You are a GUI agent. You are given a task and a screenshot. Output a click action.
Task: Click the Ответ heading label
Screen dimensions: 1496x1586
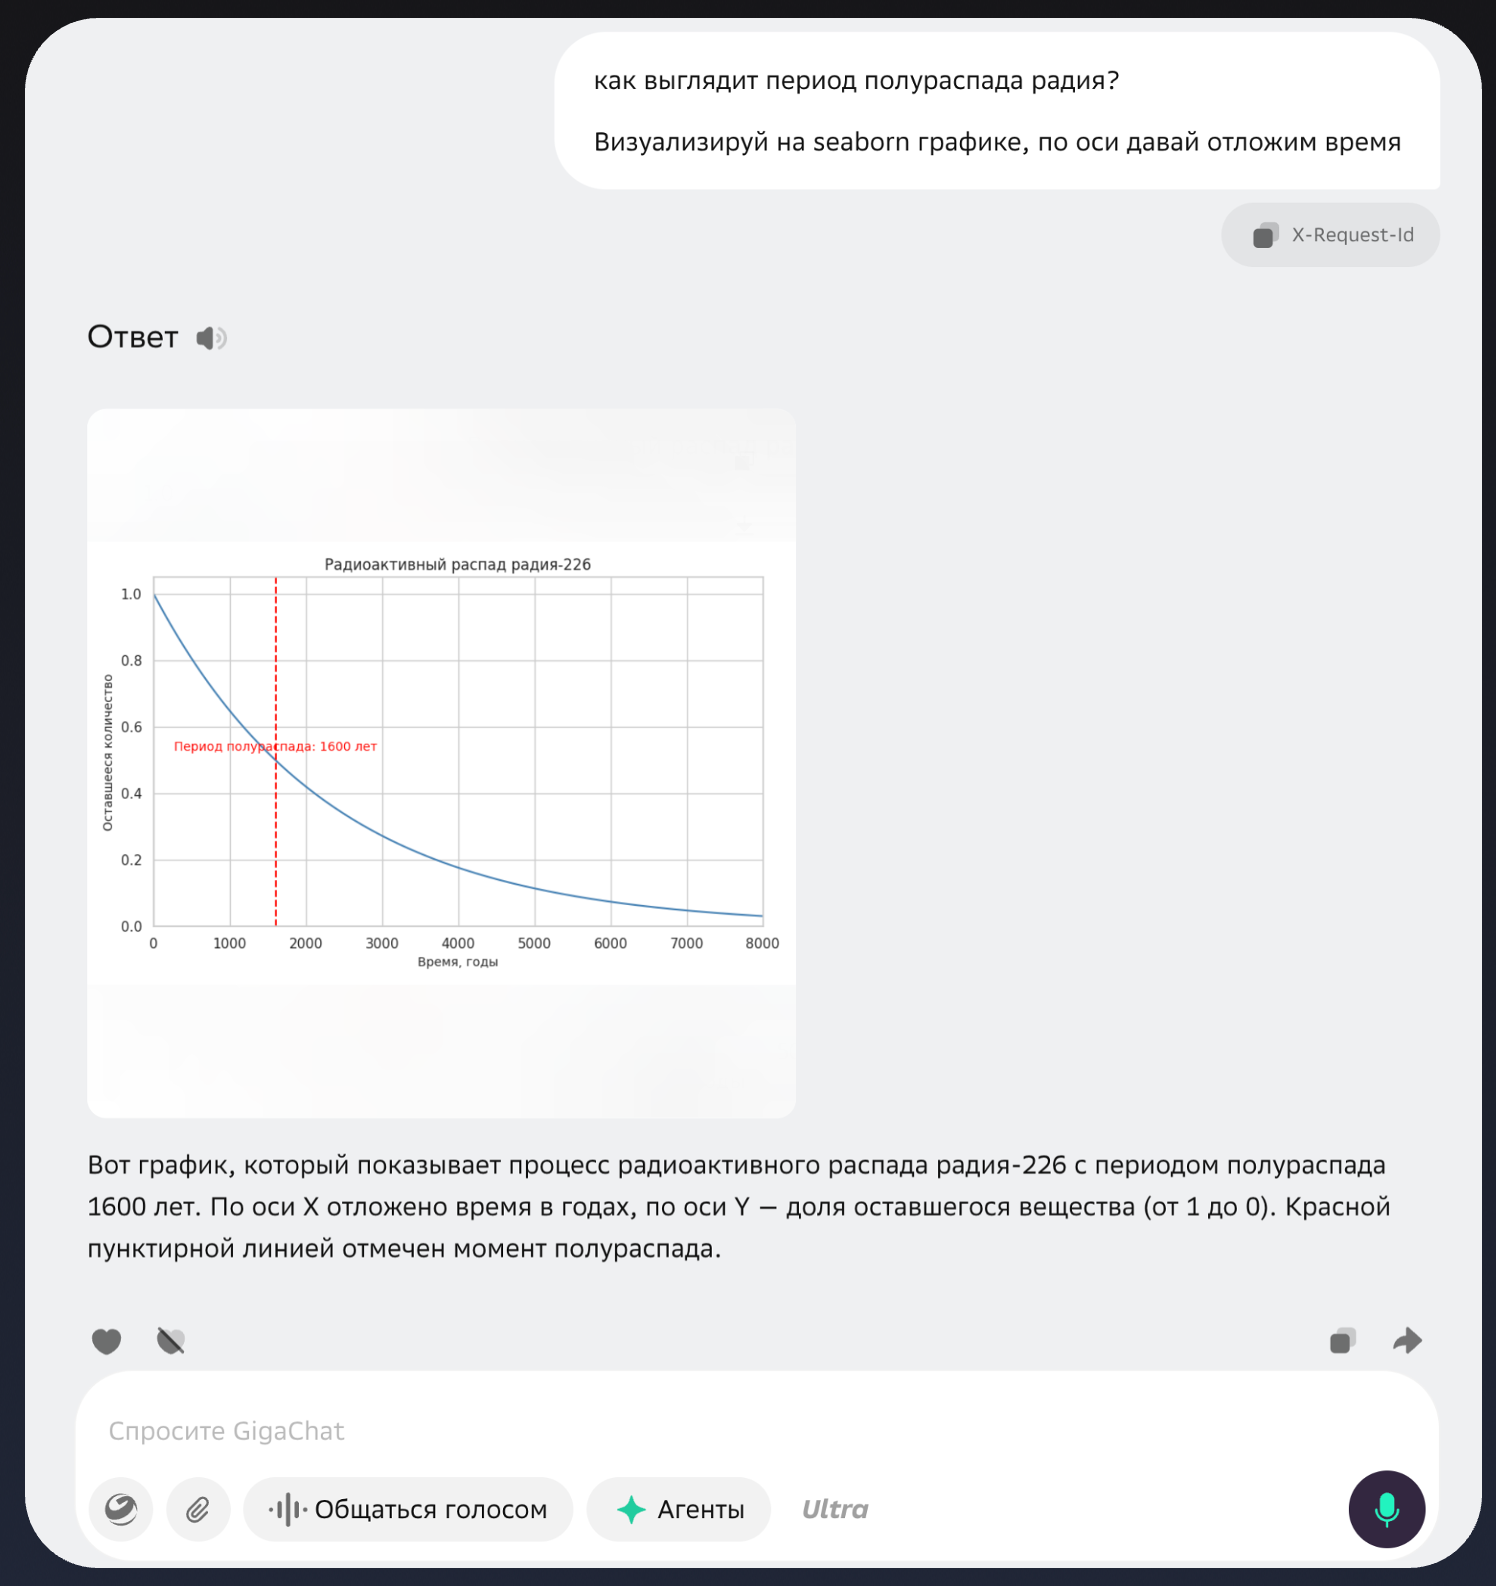pos(131,337)
